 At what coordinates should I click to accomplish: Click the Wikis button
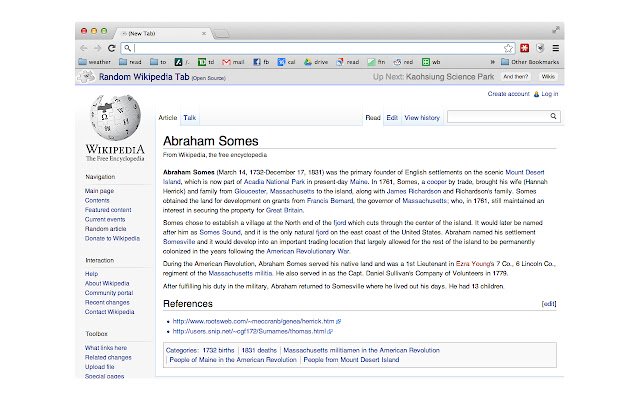(x=548, y=77)
